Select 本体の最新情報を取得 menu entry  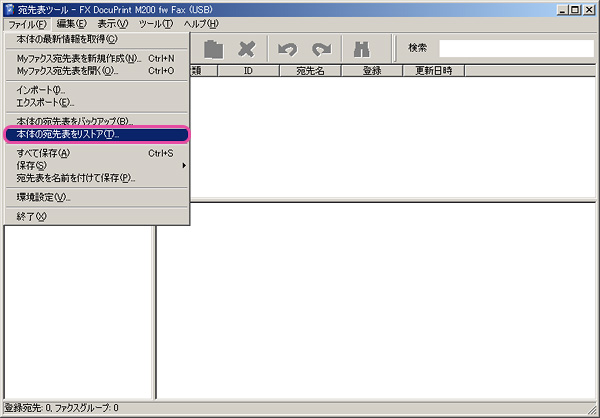click(x=67, y=39)
